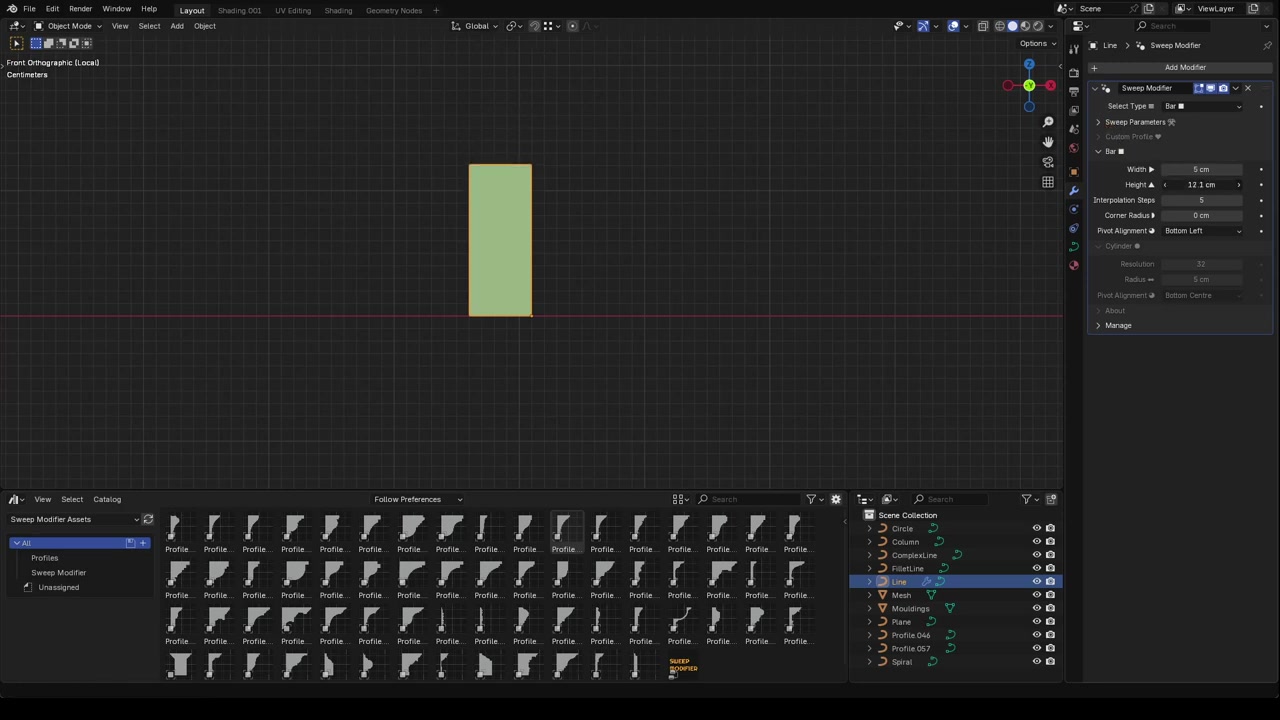Open the Pivot Alignment Bottom Left dropdown

point(1202,231)
